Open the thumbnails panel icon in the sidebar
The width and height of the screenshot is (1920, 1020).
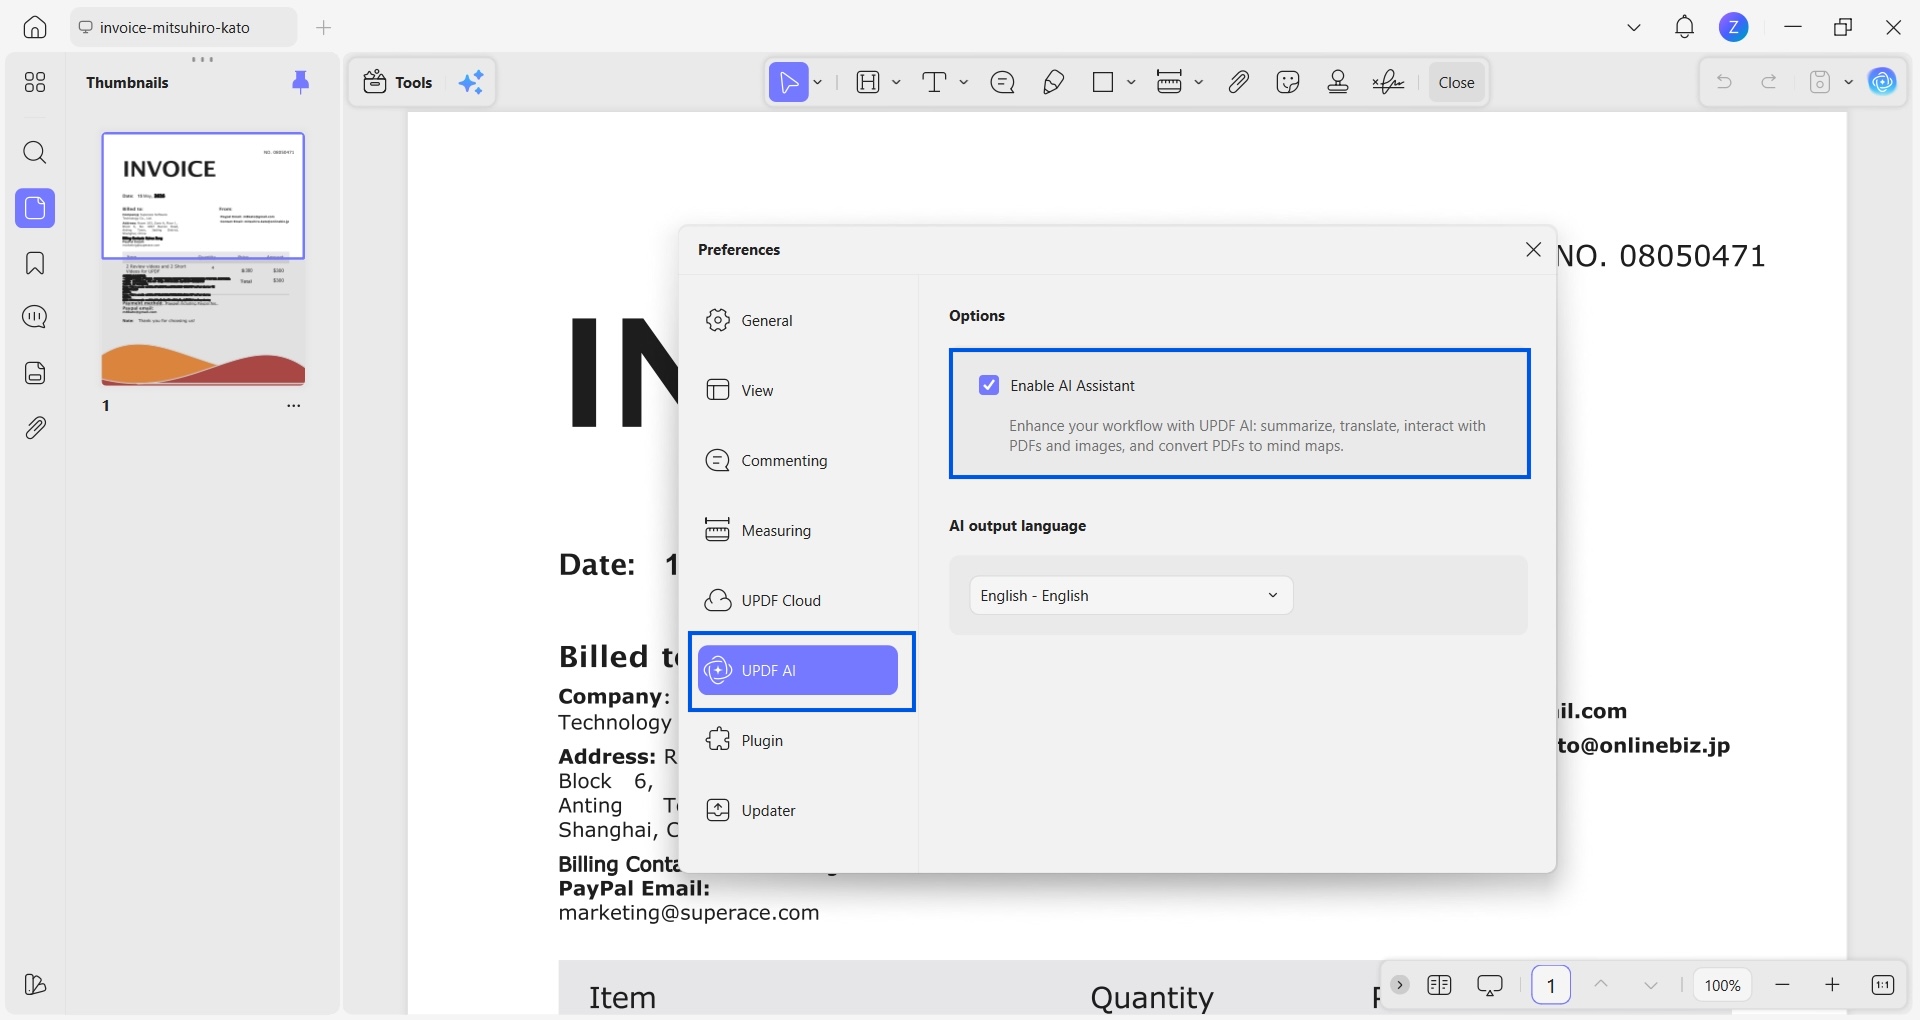35,208
